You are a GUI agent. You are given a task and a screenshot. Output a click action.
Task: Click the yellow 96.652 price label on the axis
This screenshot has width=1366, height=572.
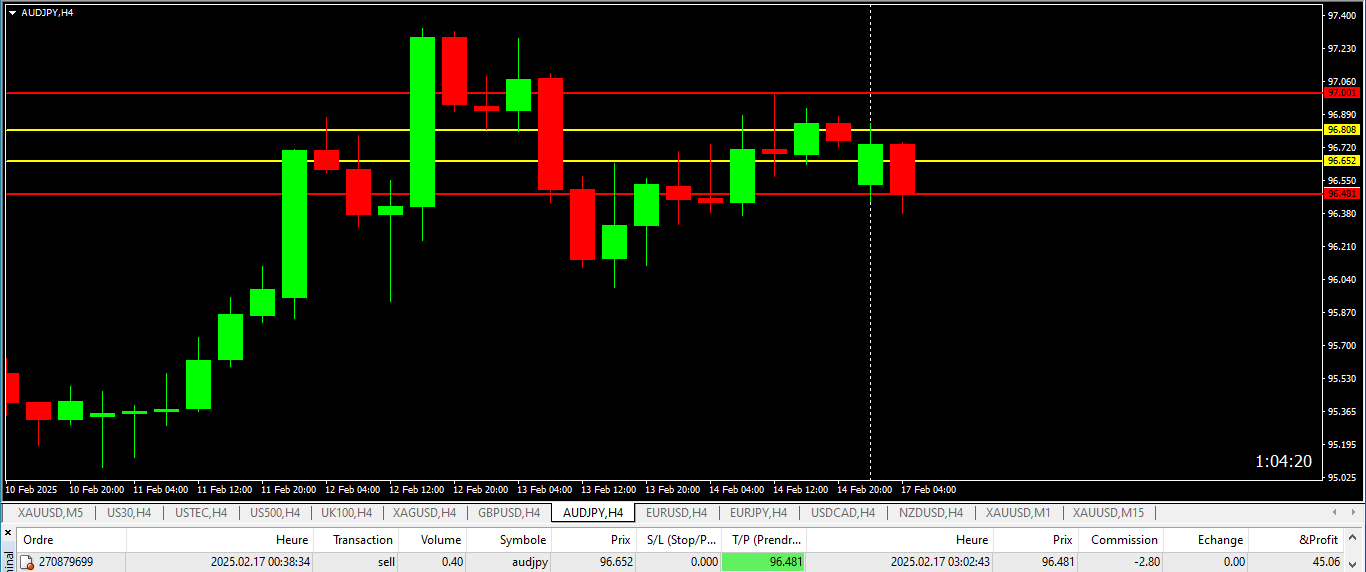pos(1341,160)
